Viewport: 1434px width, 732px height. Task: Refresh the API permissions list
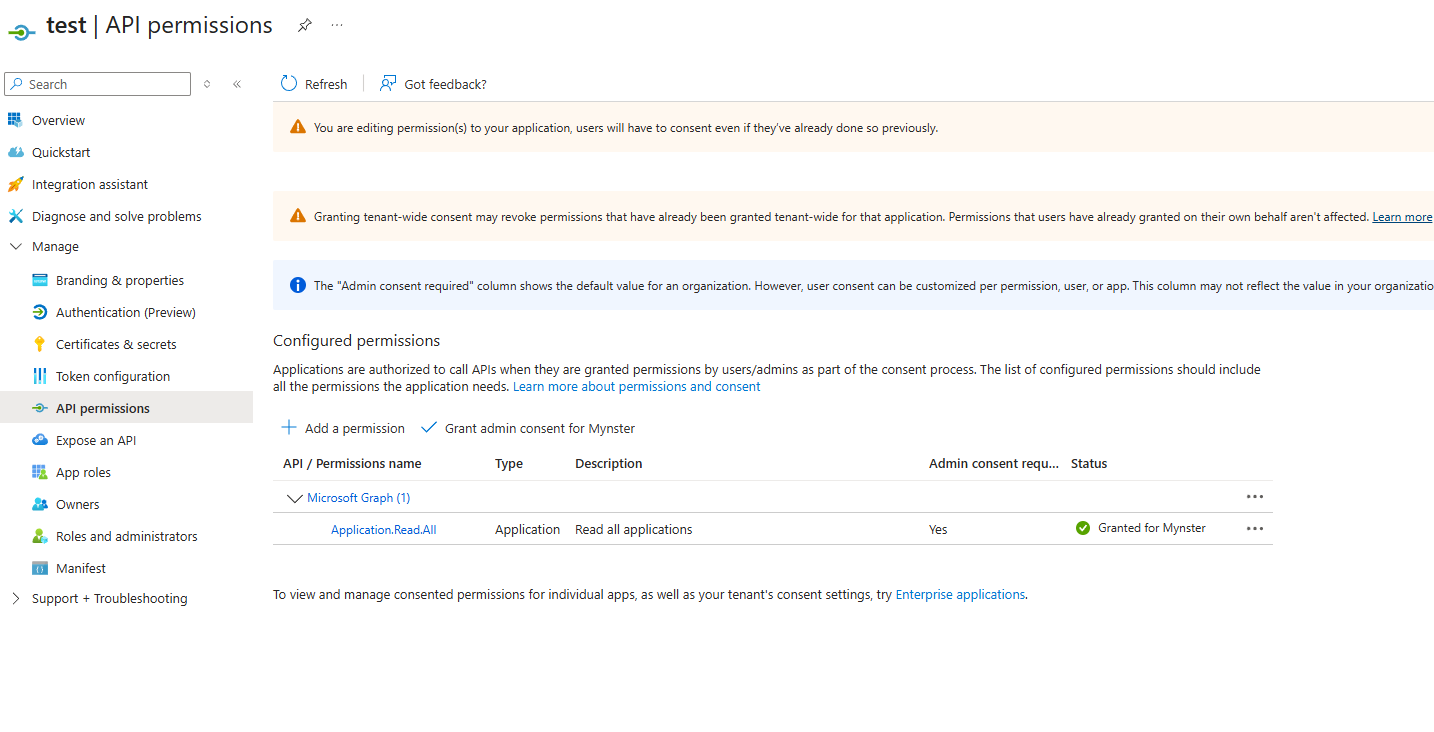click(x=313, y=83)
